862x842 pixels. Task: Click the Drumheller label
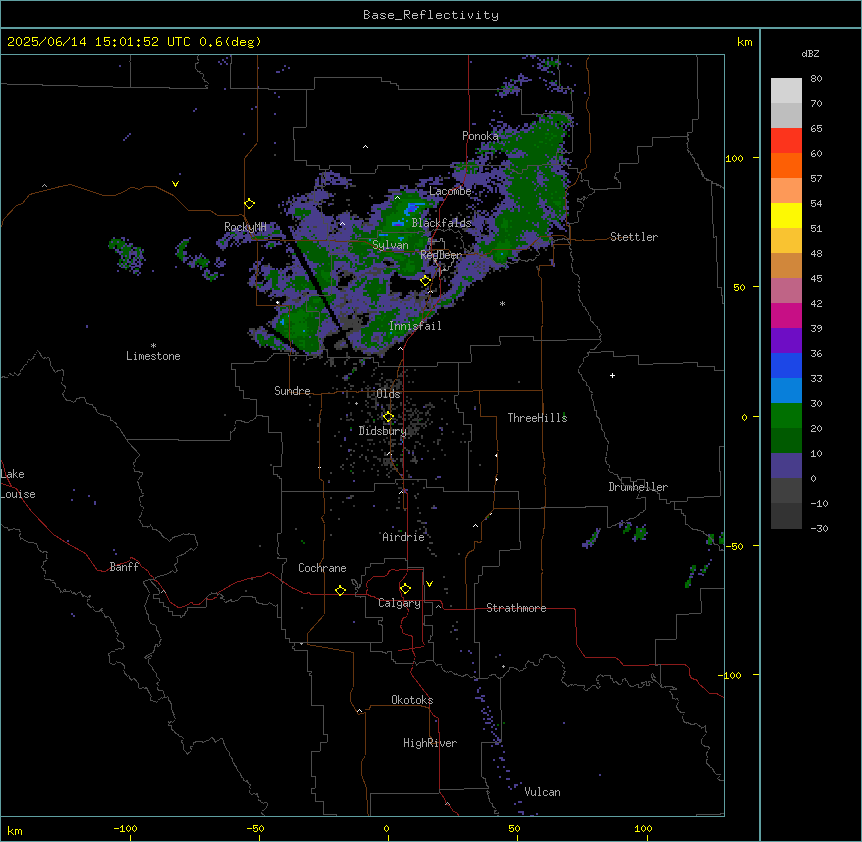[x=638, y=487]
